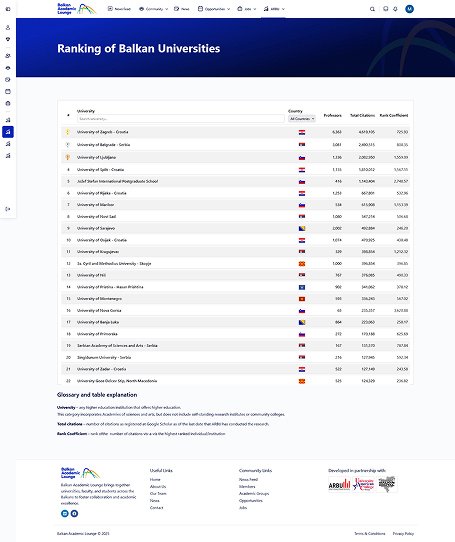The image size is (455, 542).
Task: Expand the Opportunities menu in the top navigation
Action: pos(214,9)
